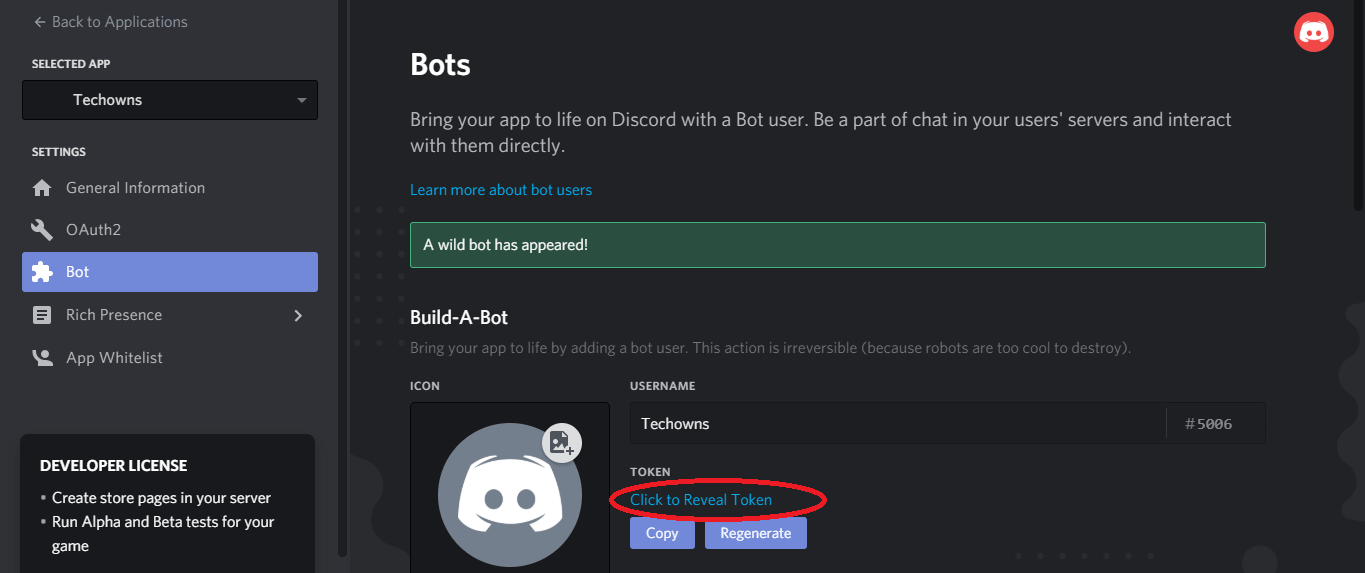Open Learn more about bot users link
The image size is (1365, 573).
[501, 190]
